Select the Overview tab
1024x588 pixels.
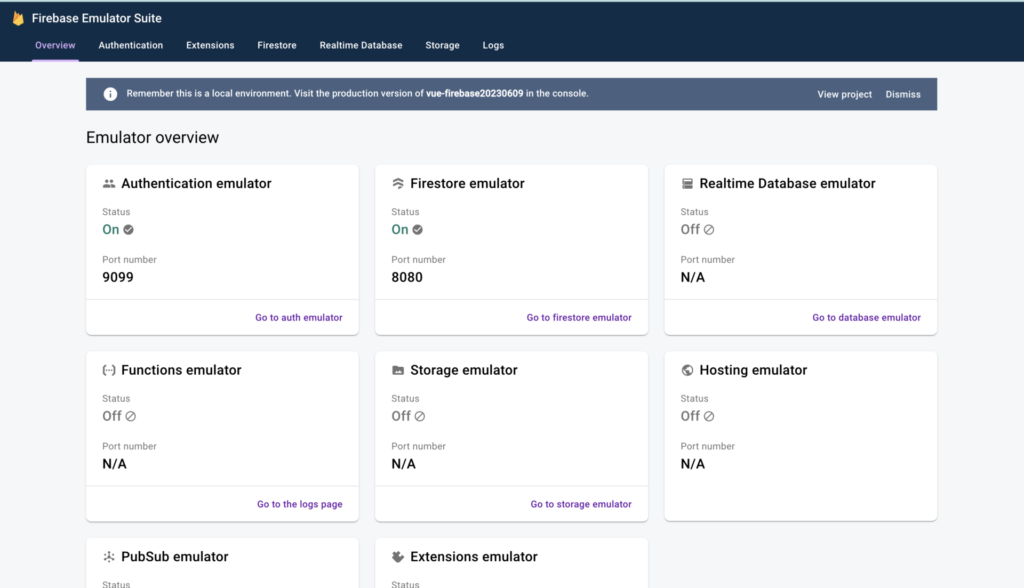(x=56, y=45)
